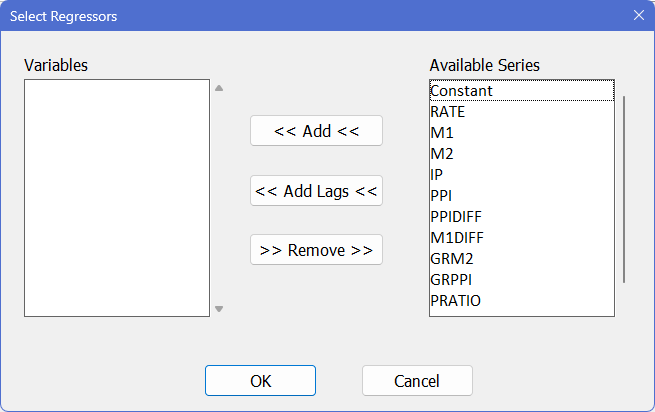Click Variables list scroll up arrow
655x412 pixels.
pyautogui.click(x=219, y=88)
